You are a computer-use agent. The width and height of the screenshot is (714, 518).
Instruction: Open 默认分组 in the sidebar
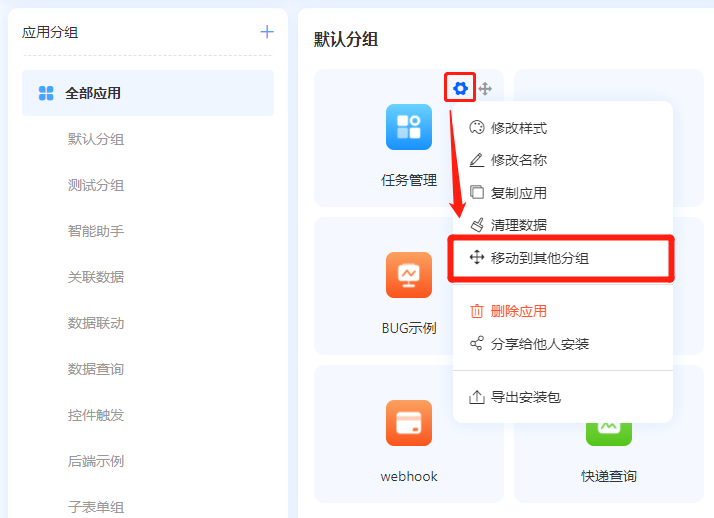pos(96,139)
